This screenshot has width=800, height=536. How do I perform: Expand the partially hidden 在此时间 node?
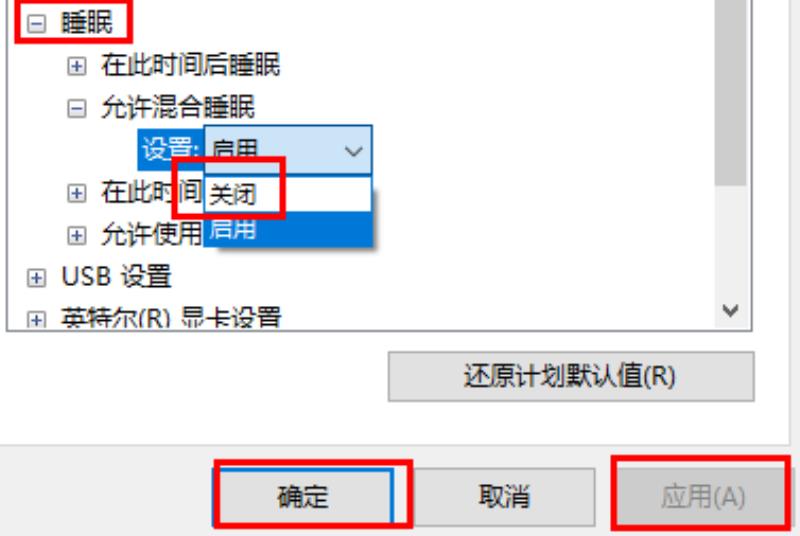pos(77,193)
